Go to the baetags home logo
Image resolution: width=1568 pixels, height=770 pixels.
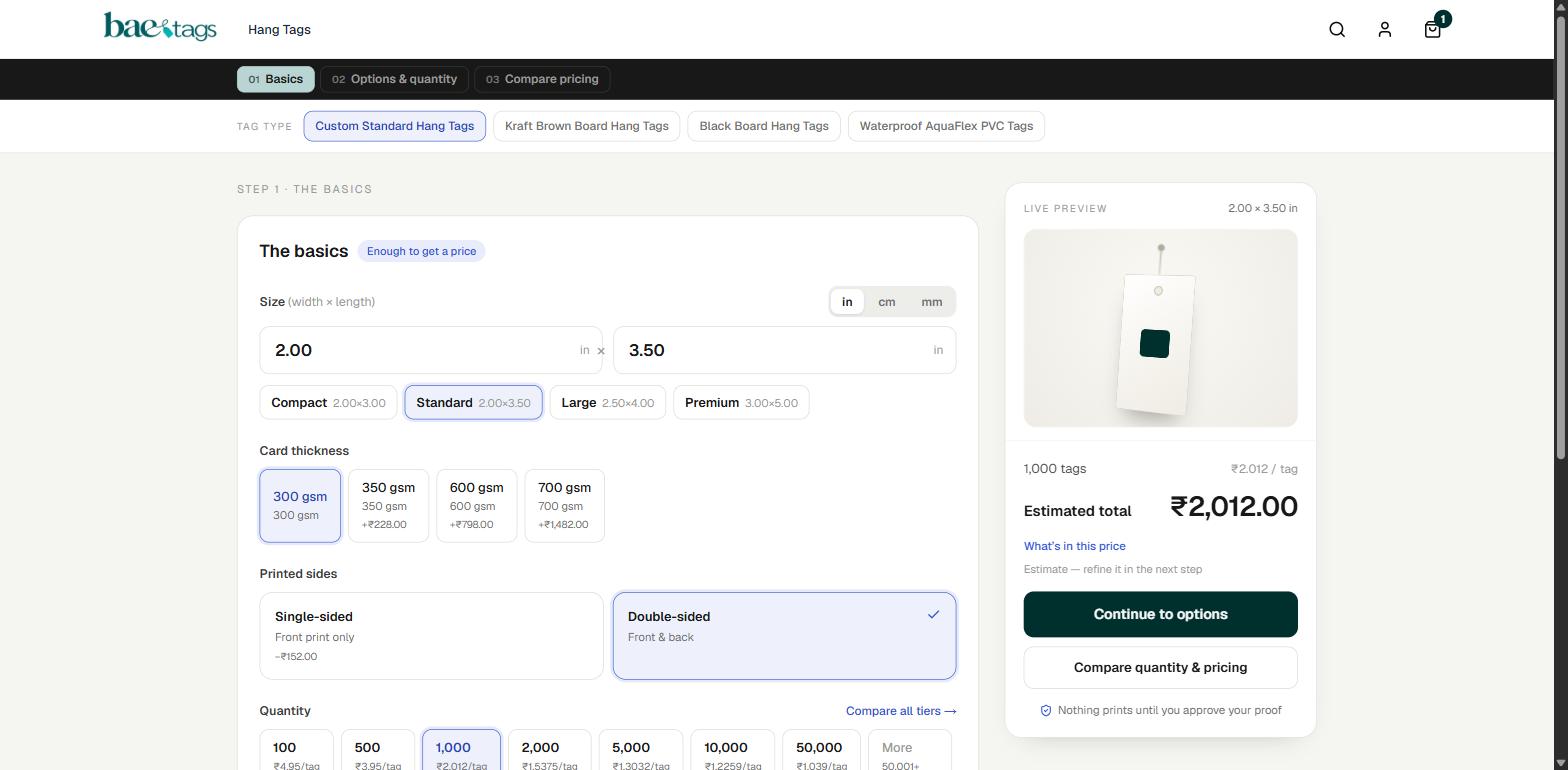click(x=160, y=27)
